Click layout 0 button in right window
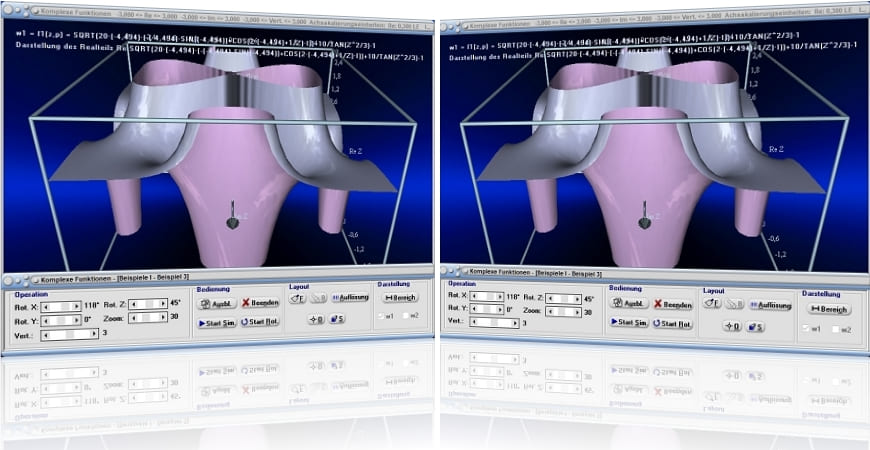Screen dimensions: 870x450 point(731,326)
